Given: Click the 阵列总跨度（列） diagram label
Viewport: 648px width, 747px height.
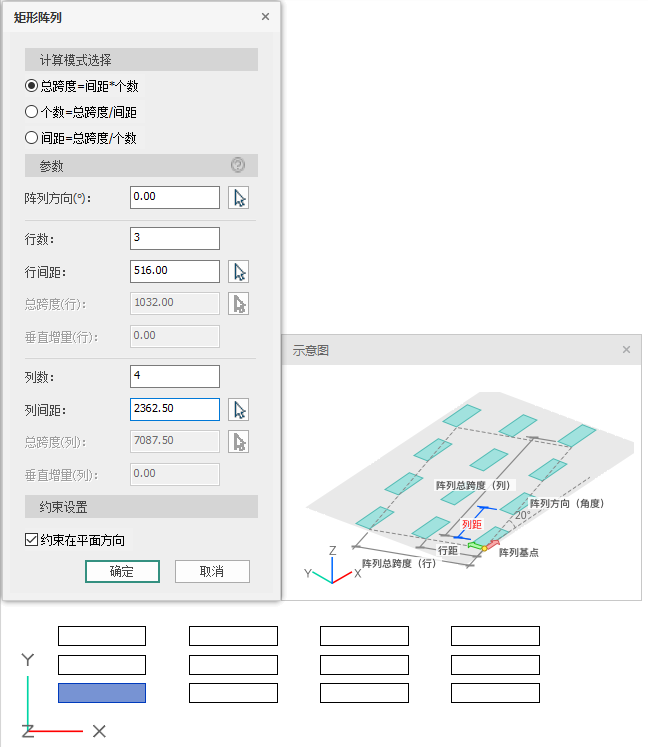Looking at the screenshot, I should [x=473, y=485].
